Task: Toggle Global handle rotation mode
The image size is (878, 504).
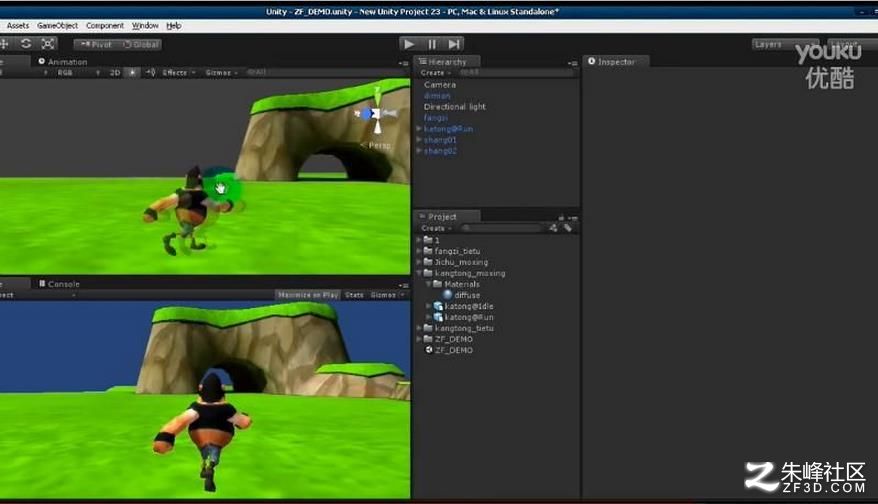Action: tap(141, 44)
